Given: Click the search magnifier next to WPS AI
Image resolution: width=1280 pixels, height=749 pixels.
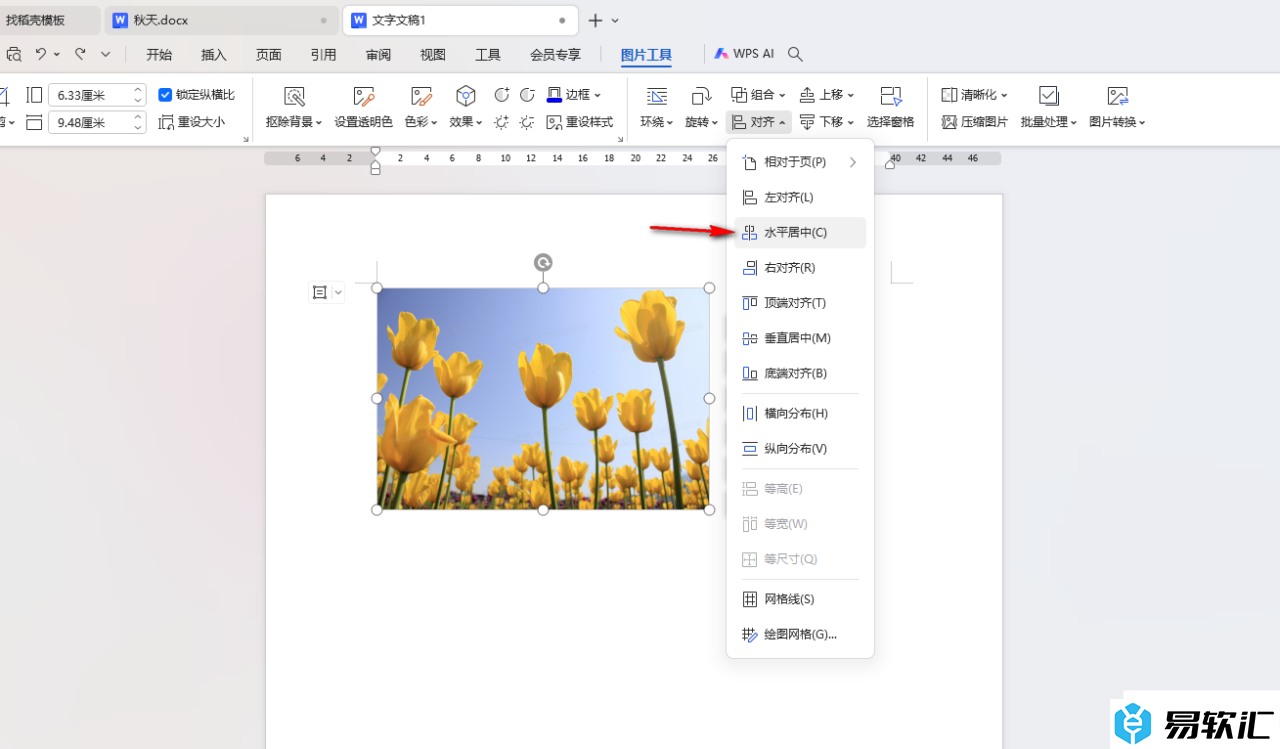Looking at the screenshot, I should coord(796,54).
